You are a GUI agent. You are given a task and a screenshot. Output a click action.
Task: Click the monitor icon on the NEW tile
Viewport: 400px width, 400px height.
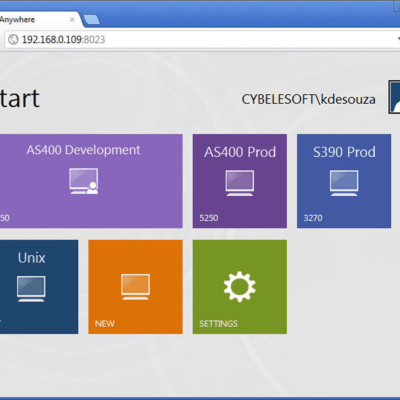pos(135,287)
